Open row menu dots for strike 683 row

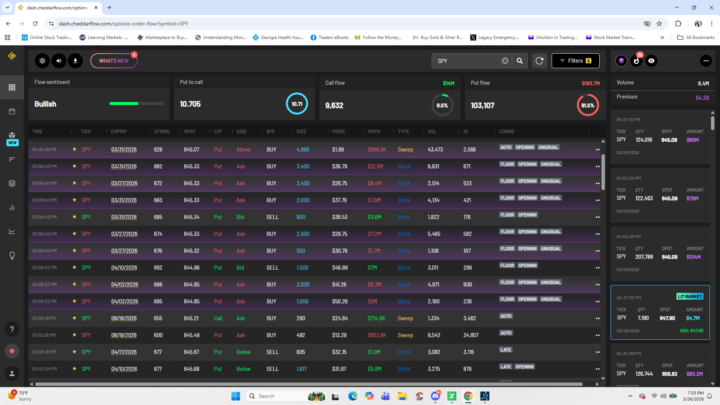(x=597, y=200)
